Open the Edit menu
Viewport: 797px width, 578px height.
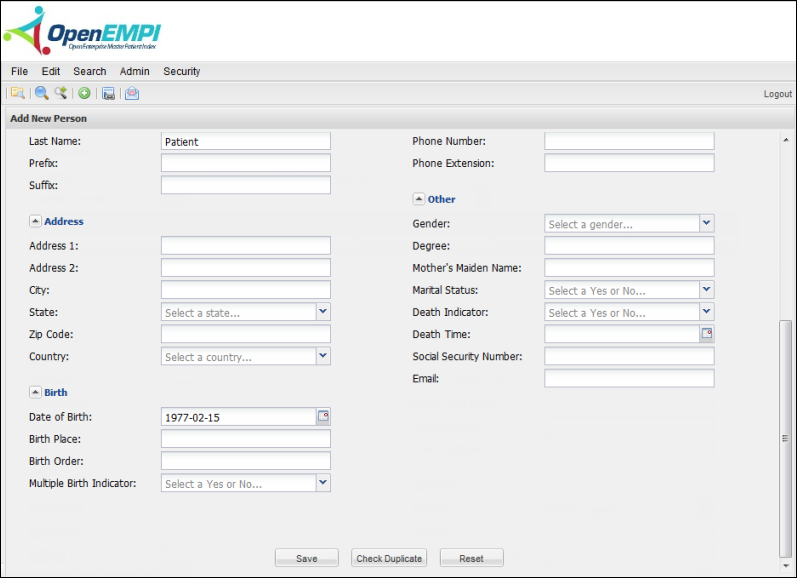click(x=51, y=71)
